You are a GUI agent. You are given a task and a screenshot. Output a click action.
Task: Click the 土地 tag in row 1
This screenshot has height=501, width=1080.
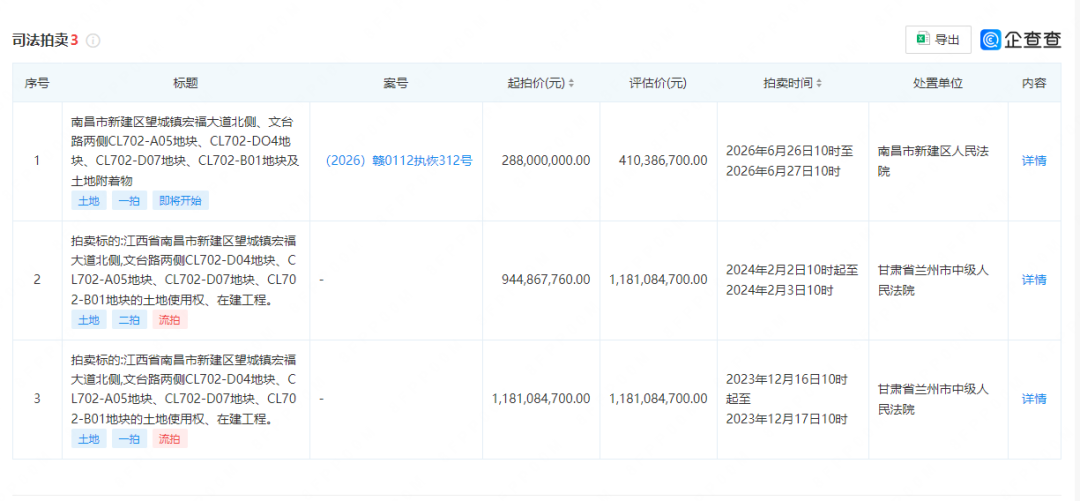(89, 201)
